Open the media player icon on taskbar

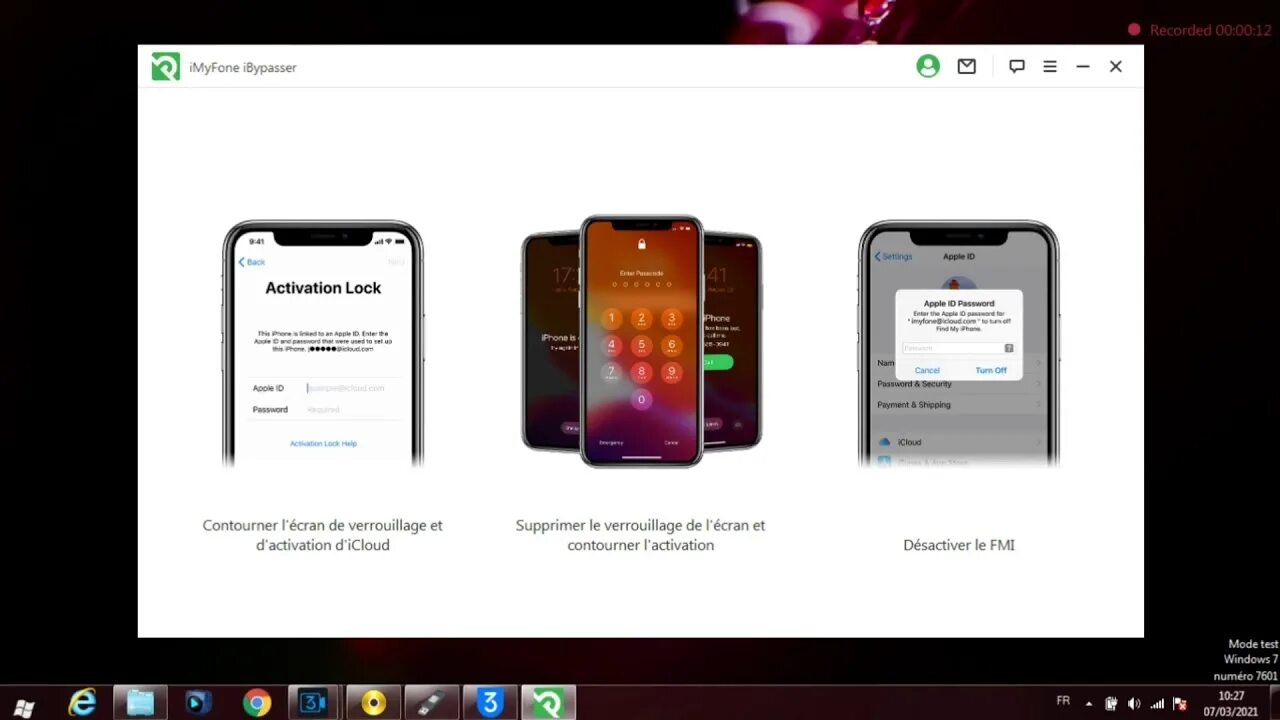point(198,703)
